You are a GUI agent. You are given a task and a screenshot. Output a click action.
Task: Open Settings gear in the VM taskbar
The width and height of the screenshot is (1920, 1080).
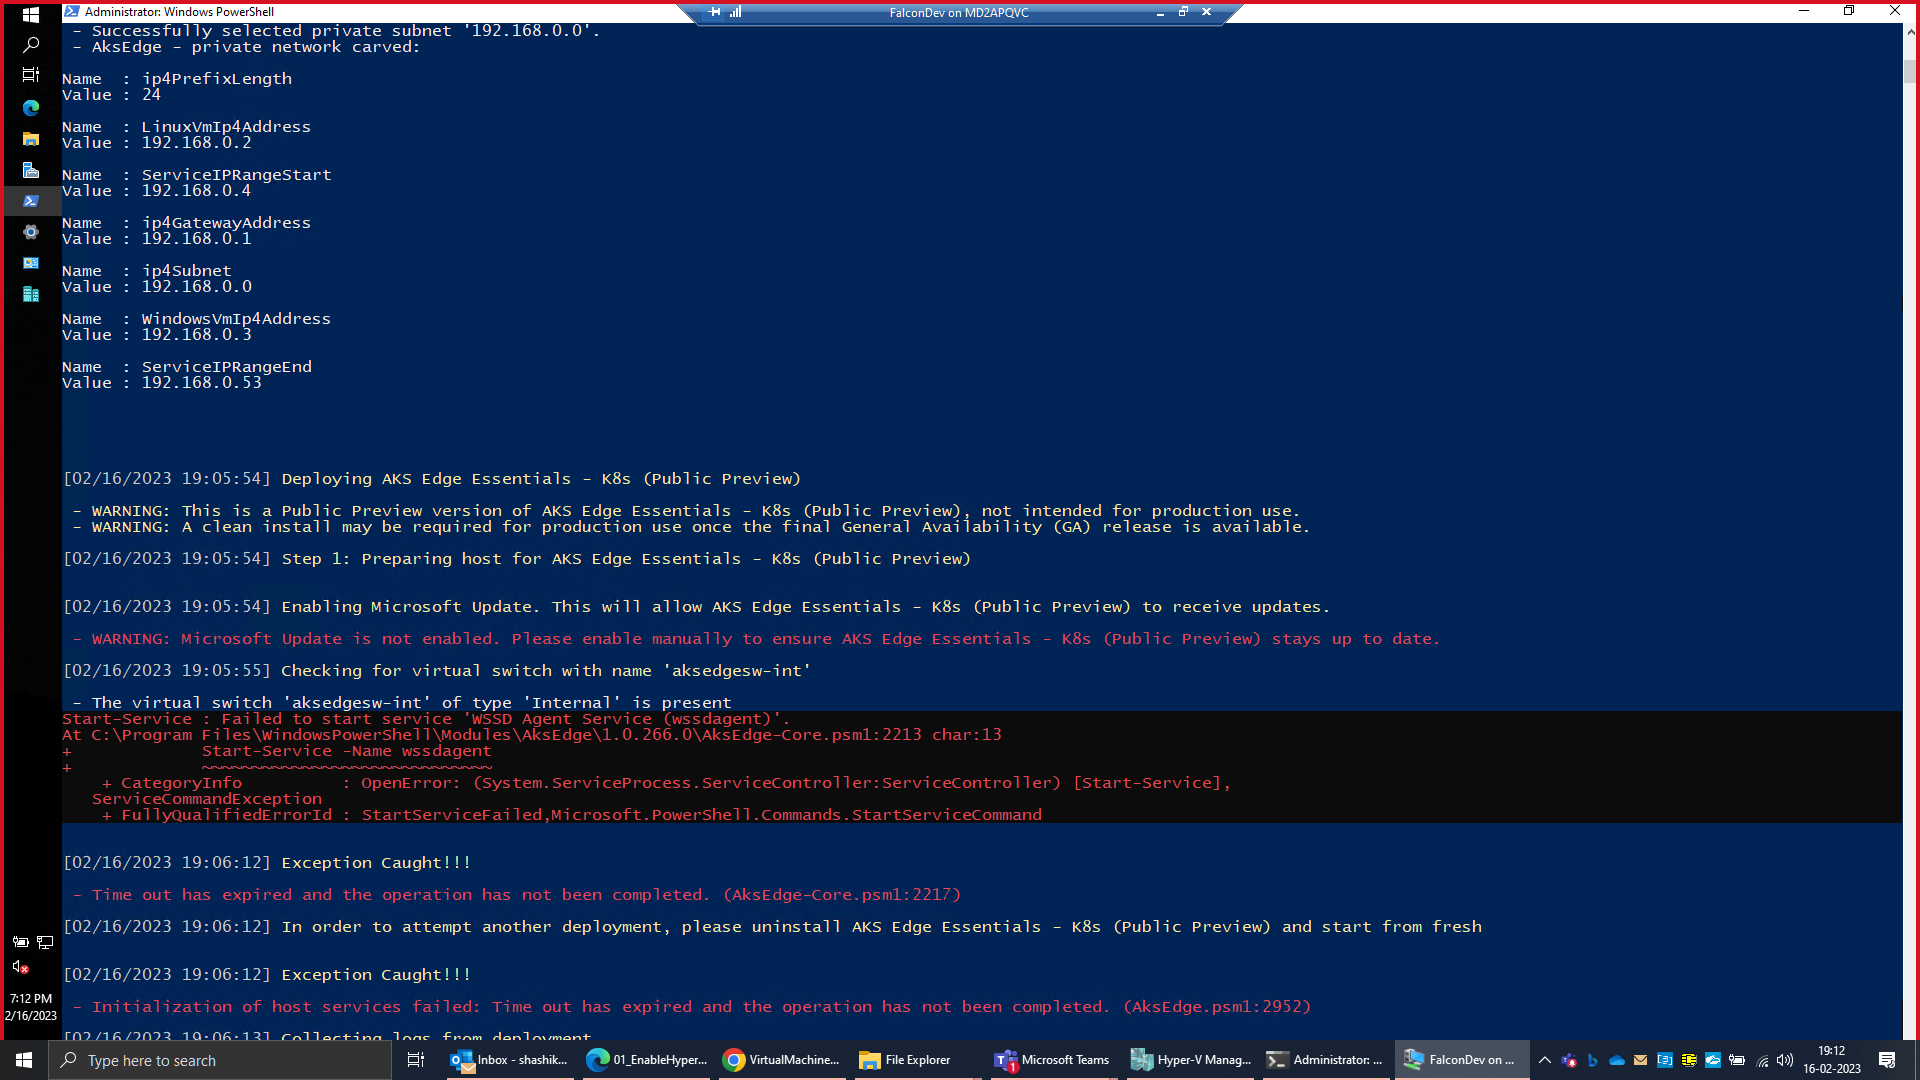click(31, 232)
